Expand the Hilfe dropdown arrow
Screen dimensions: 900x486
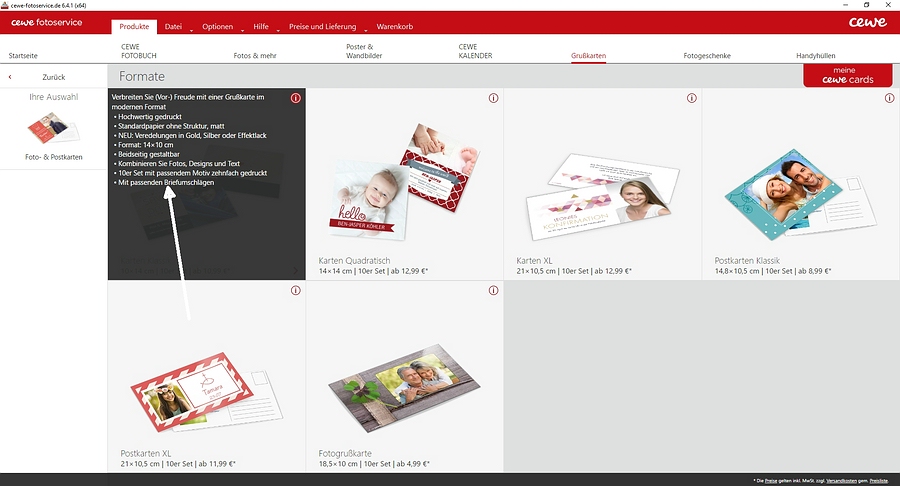tap(278, 30)
